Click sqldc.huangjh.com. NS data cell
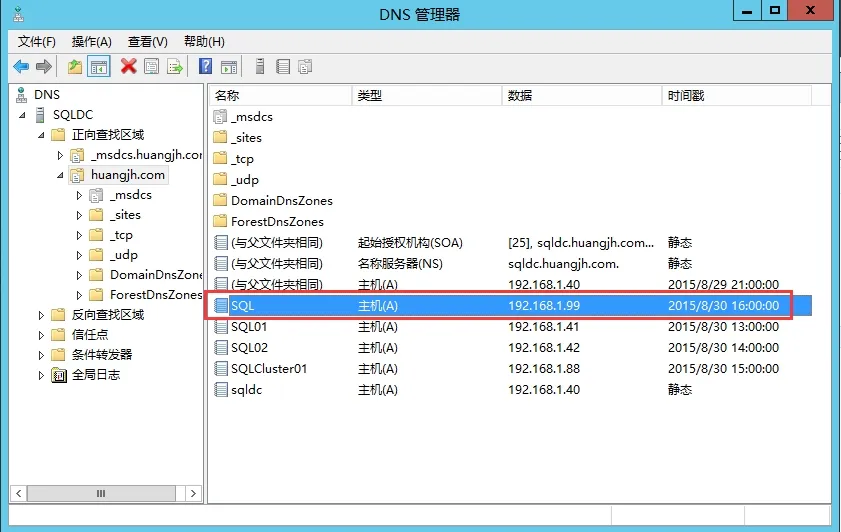This screenshot has height=532, width=841. 564,263
